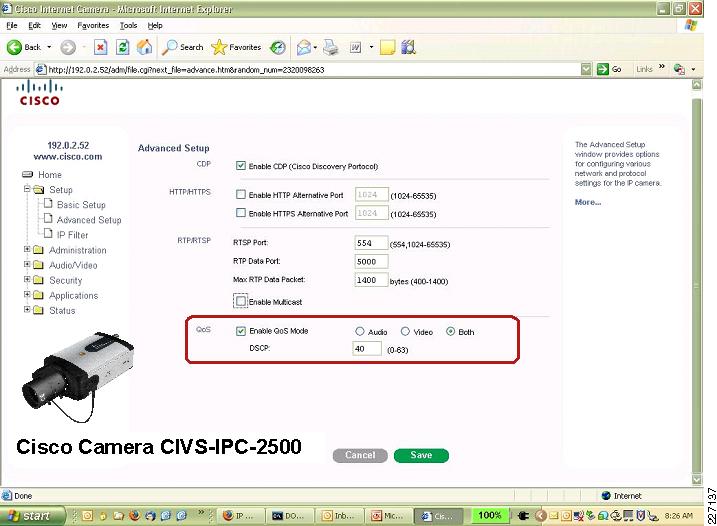Switch to the Mic... taskbar window
717x526 pixels.
[389, 516]
